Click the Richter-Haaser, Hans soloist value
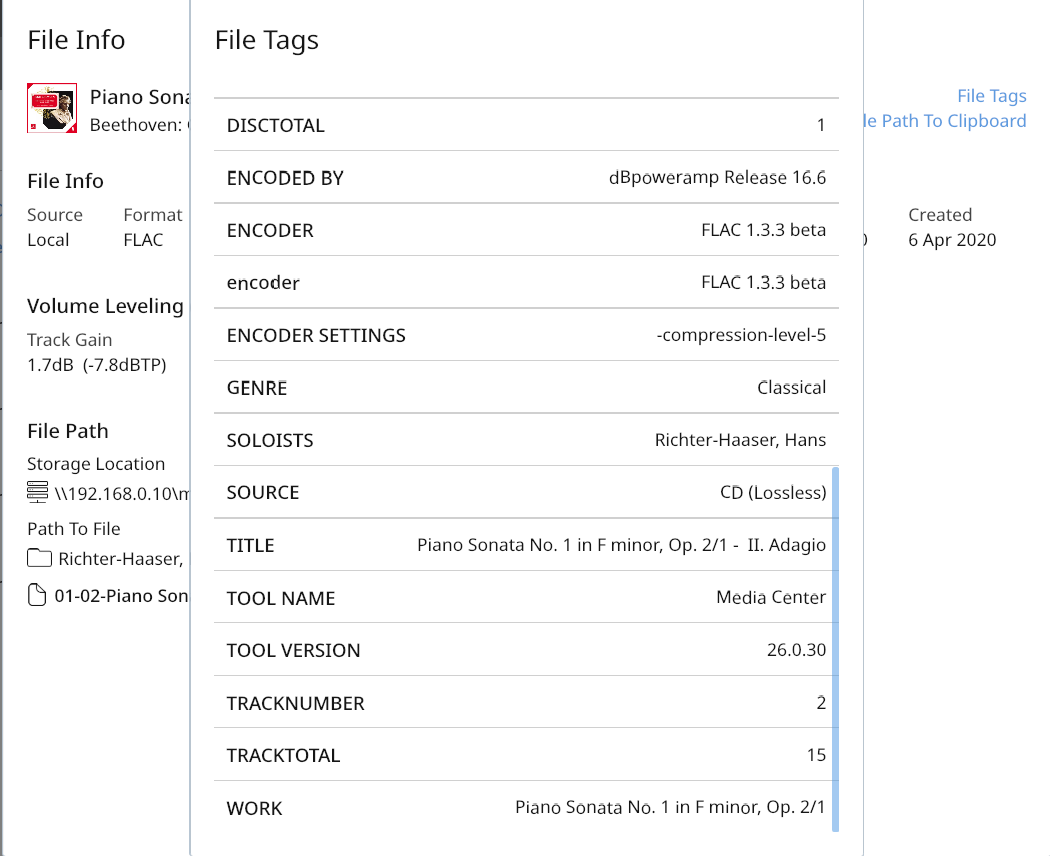 click(x=741, y=440)
